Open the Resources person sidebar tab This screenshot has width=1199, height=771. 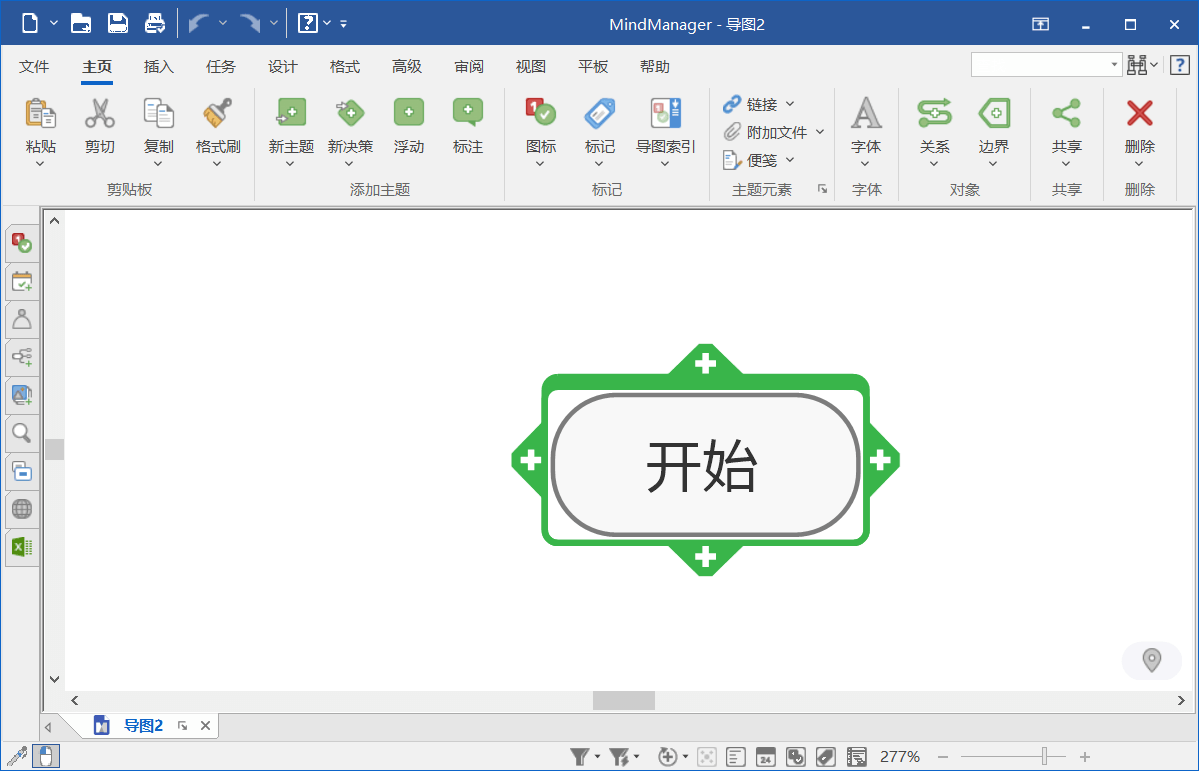21,319
